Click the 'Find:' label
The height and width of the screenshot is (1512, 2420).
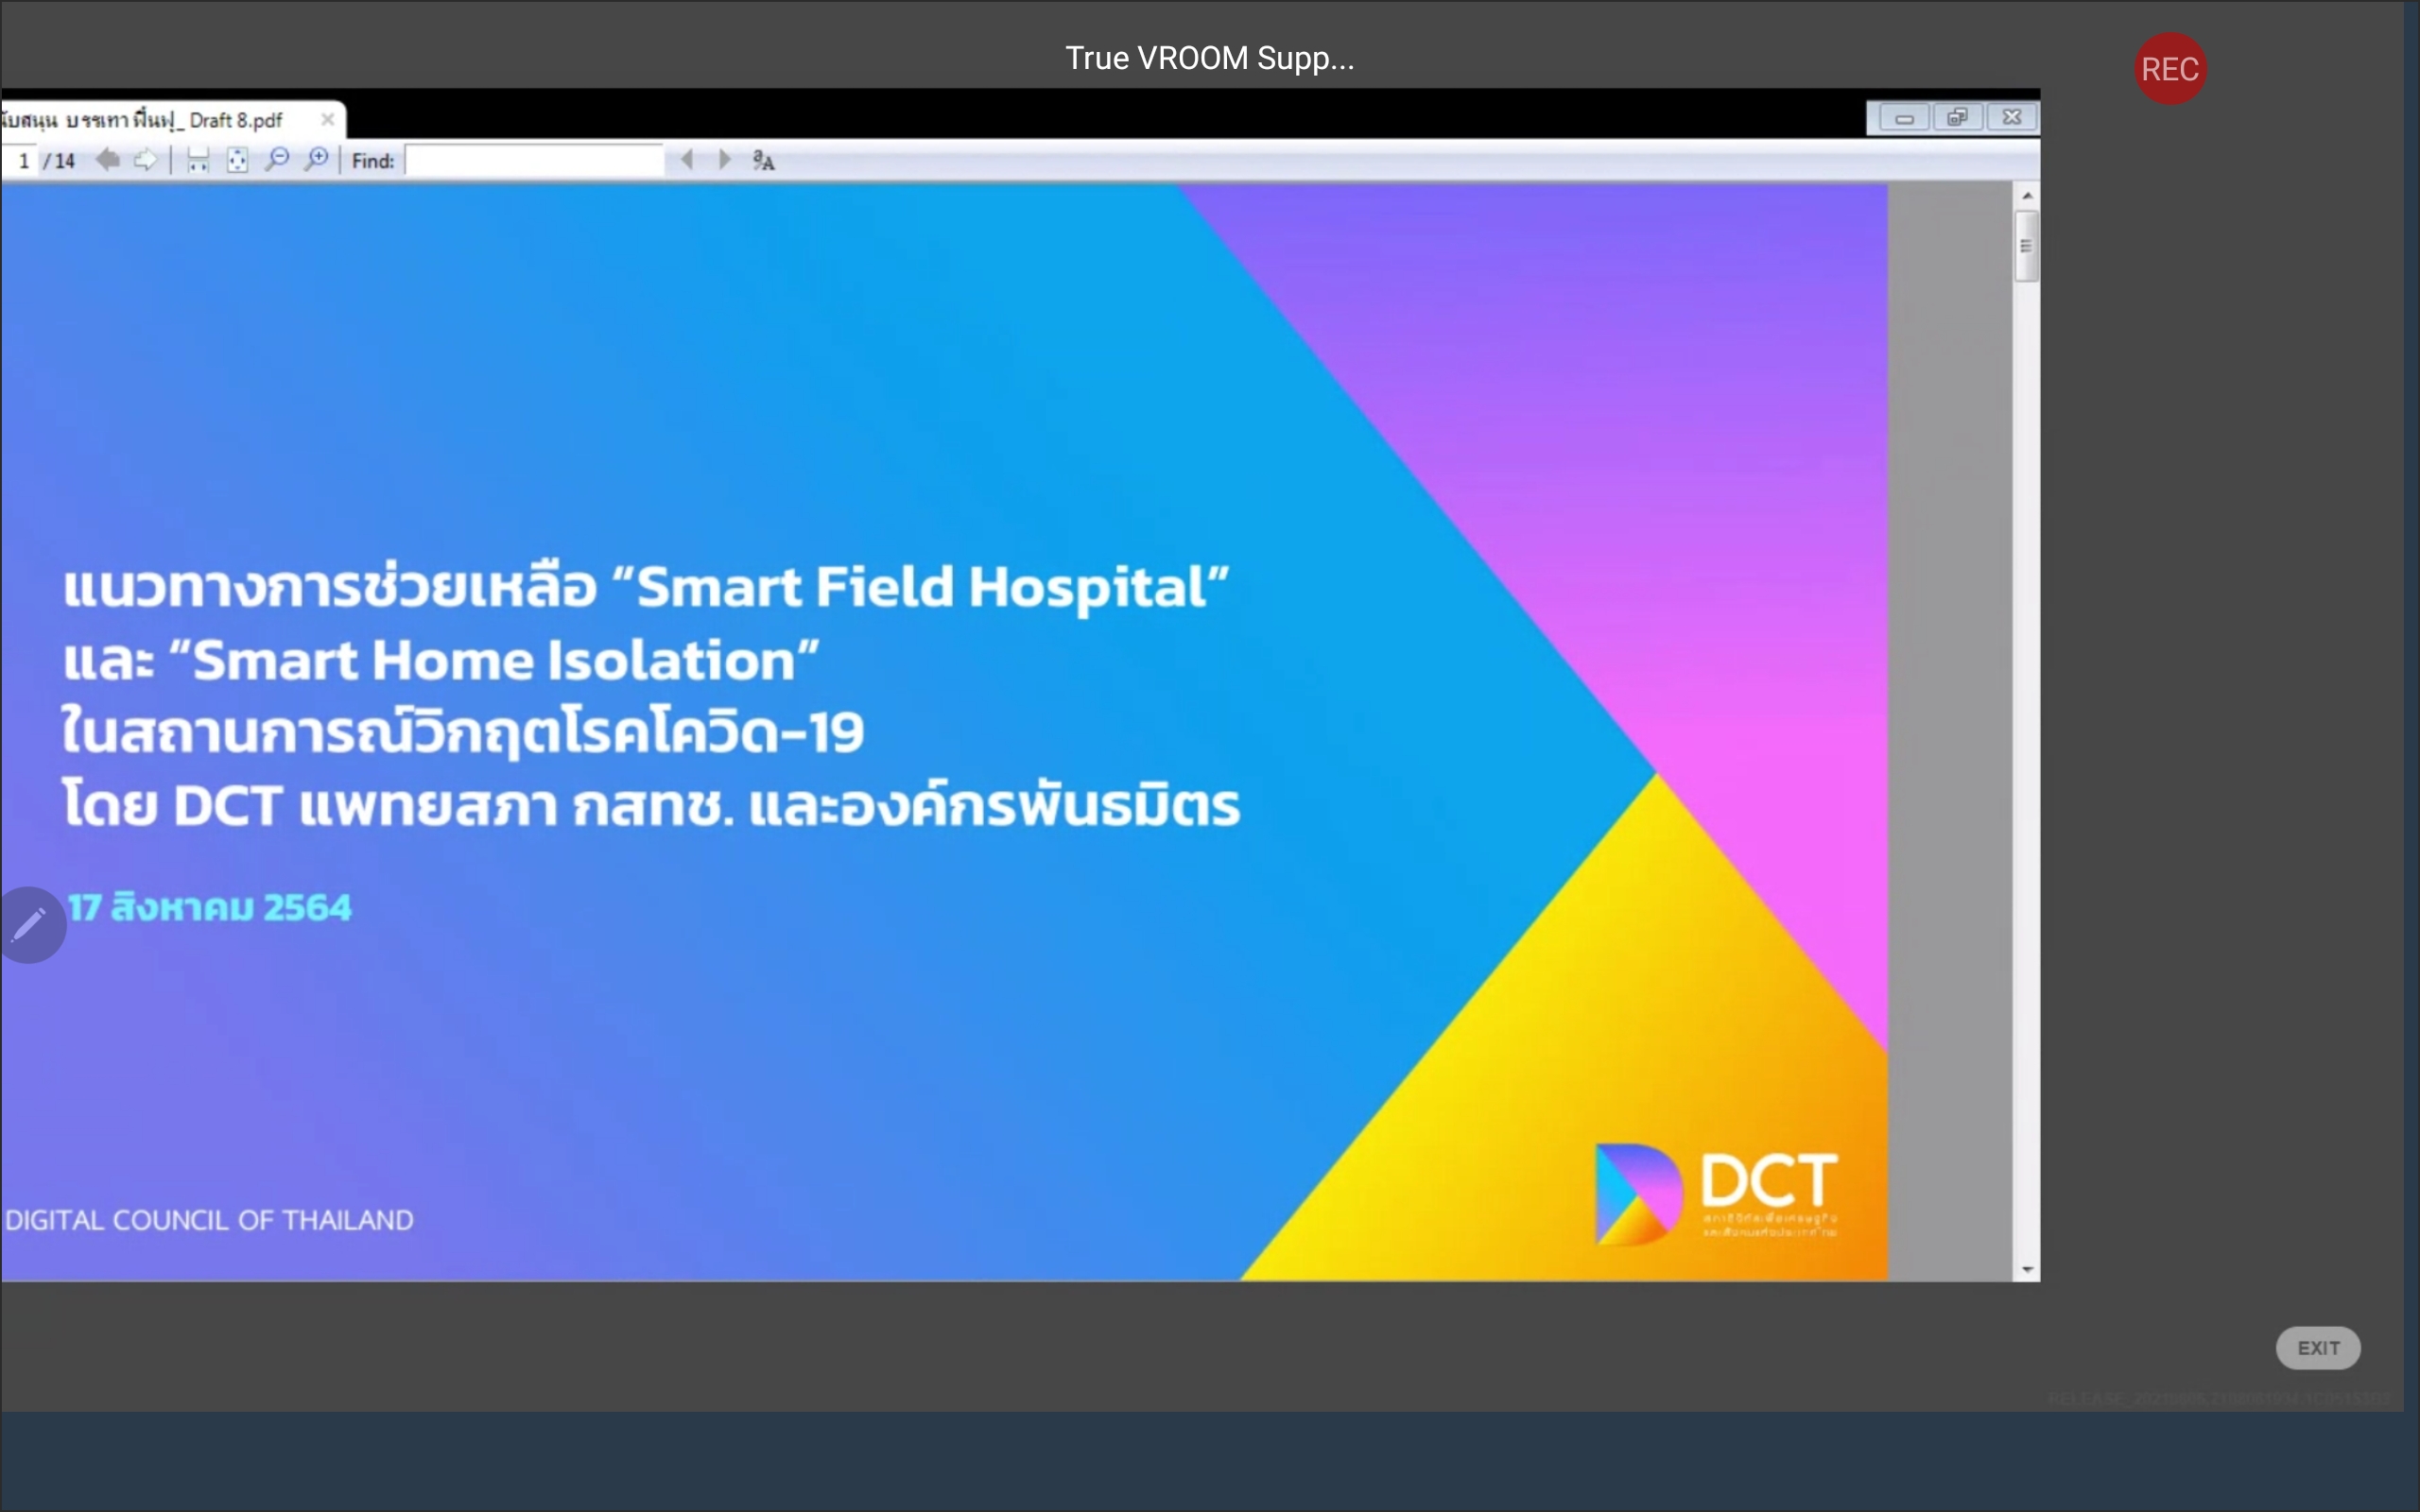click(x=373, y=160)
